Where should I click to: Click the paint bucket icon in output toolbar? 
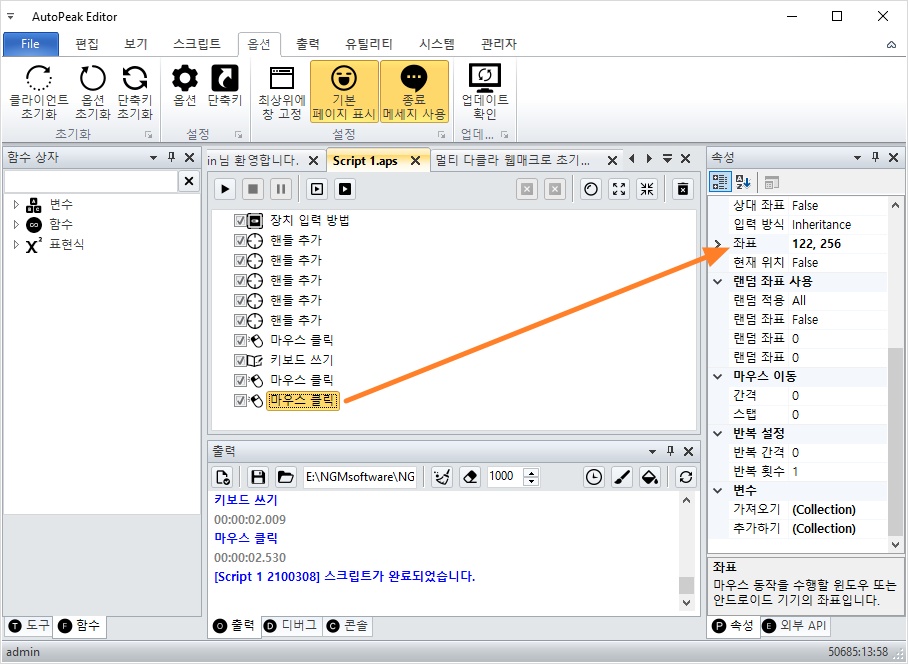pos(650,477)
